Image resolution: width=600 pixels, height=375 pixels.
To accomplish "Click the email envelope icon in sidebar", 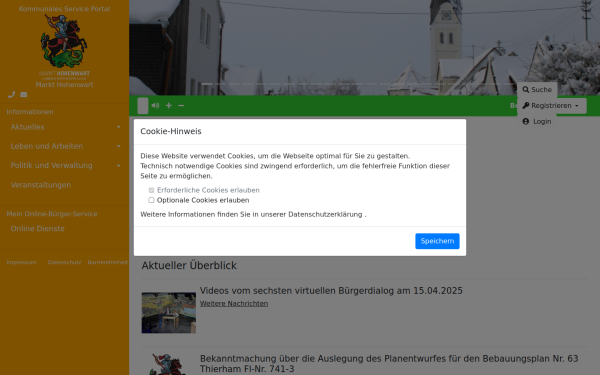I will click(24, 95).
